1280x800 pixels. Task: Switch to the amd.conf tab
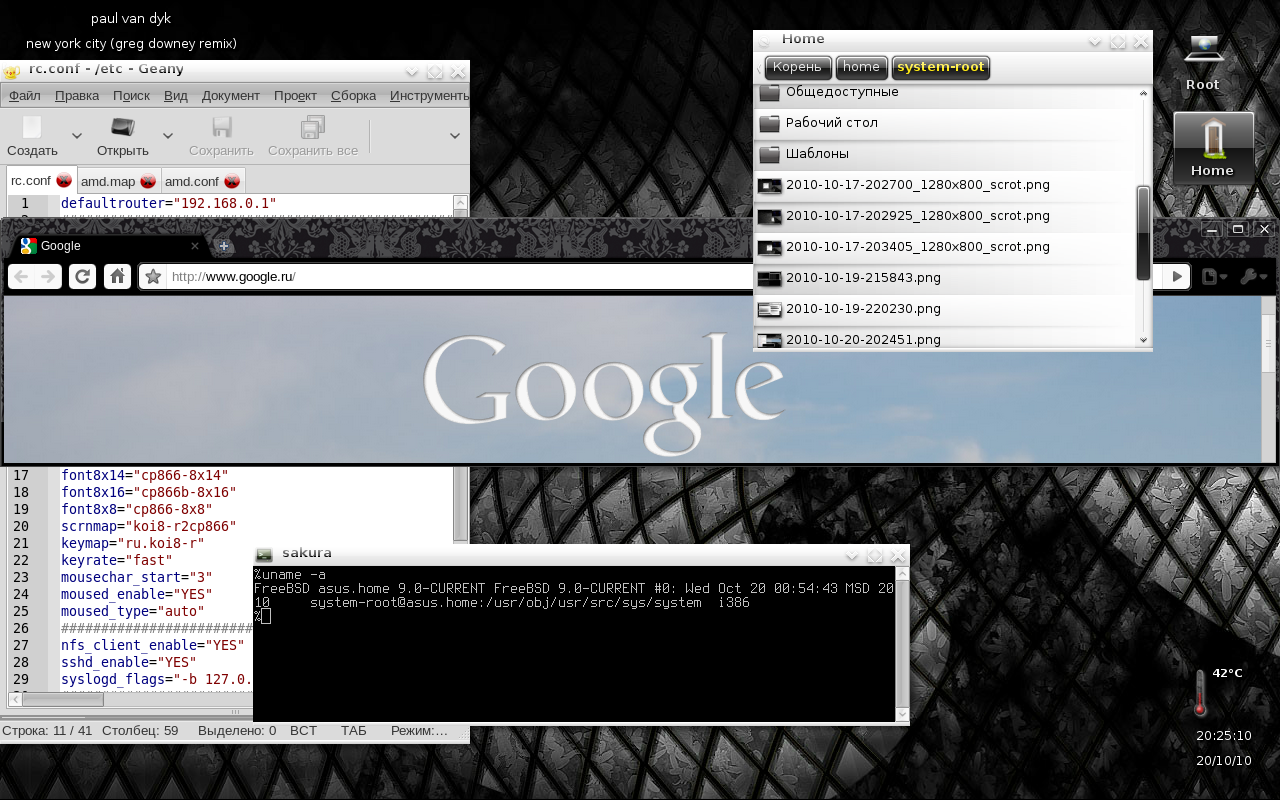[x=191, y=181]
